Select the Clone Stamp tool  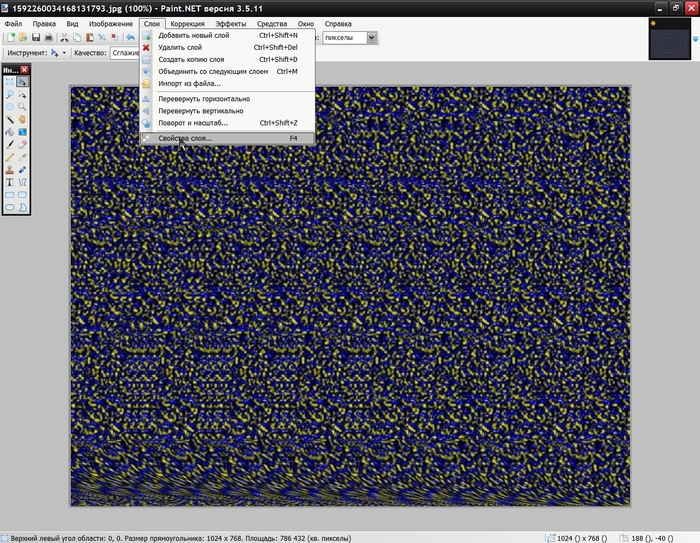coord(9,170)
